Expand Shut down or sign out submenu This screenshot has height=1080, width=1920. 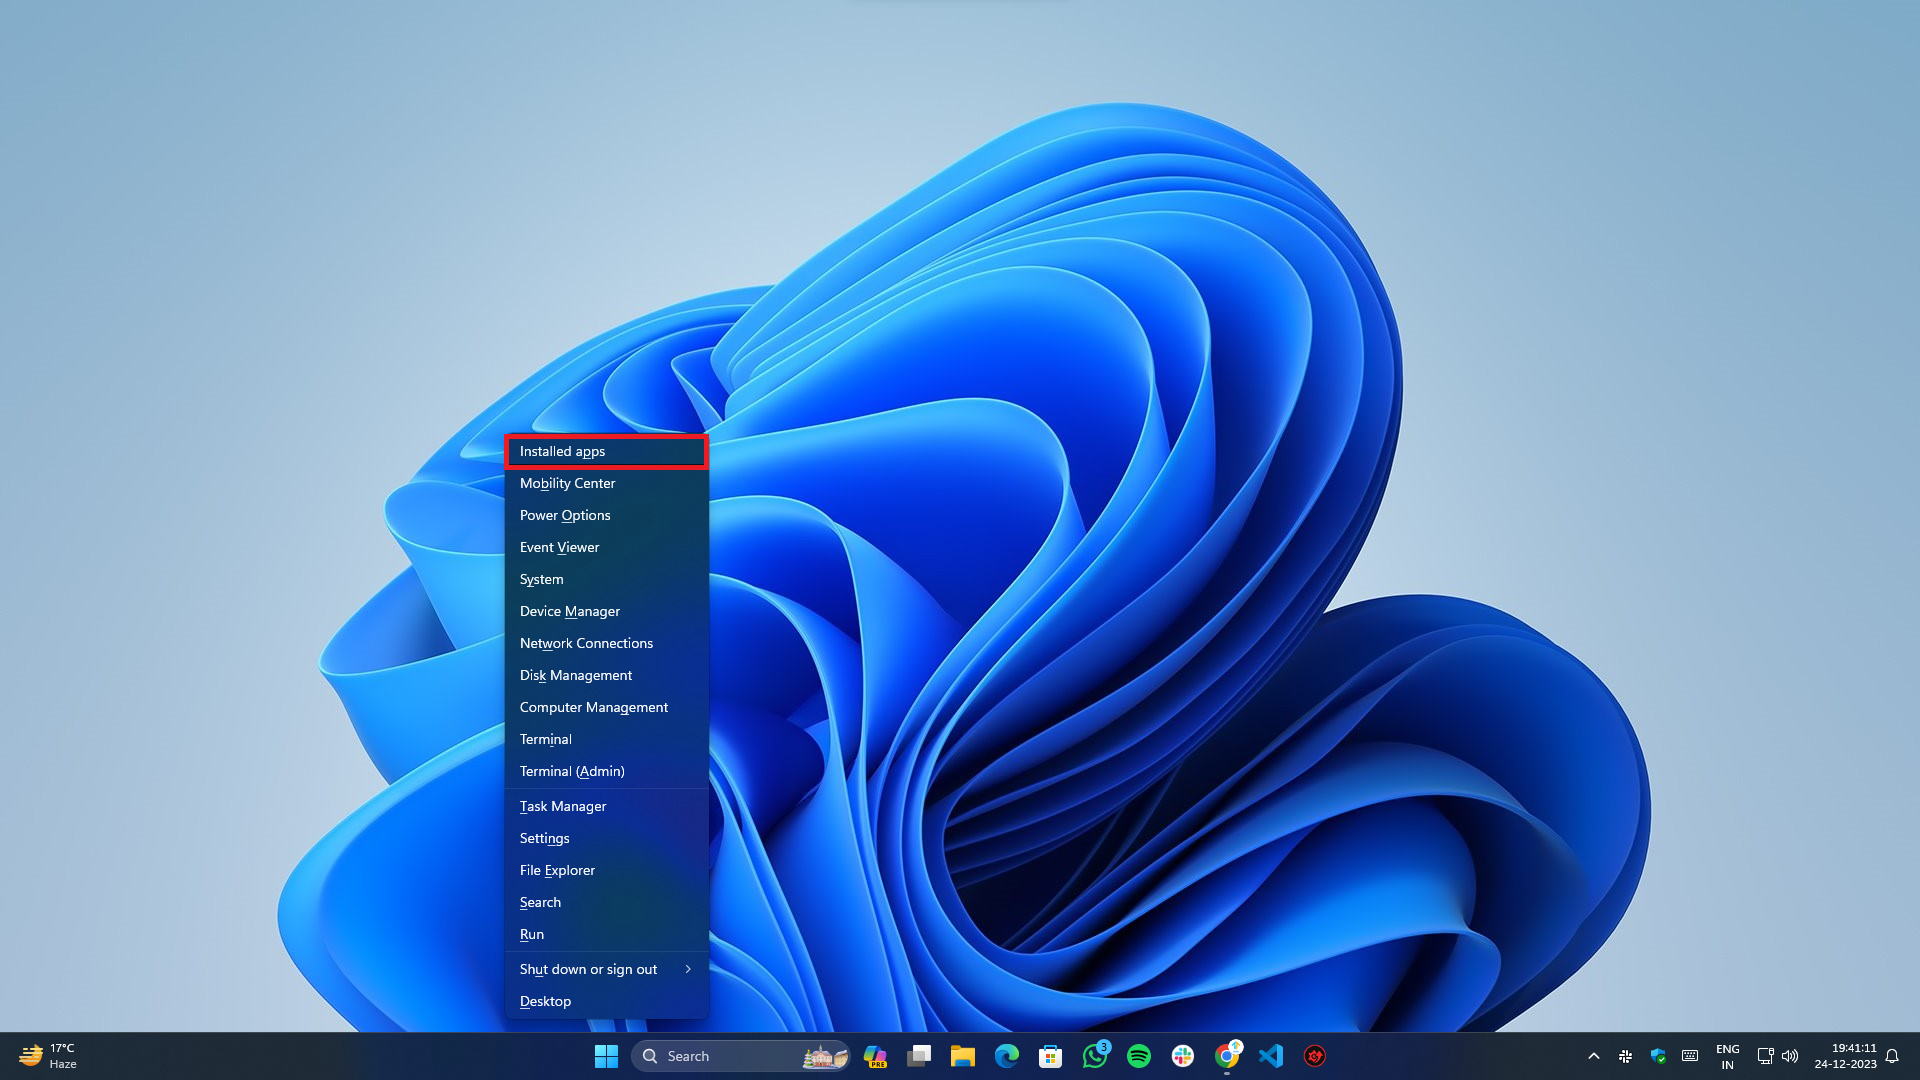point(606,969)
